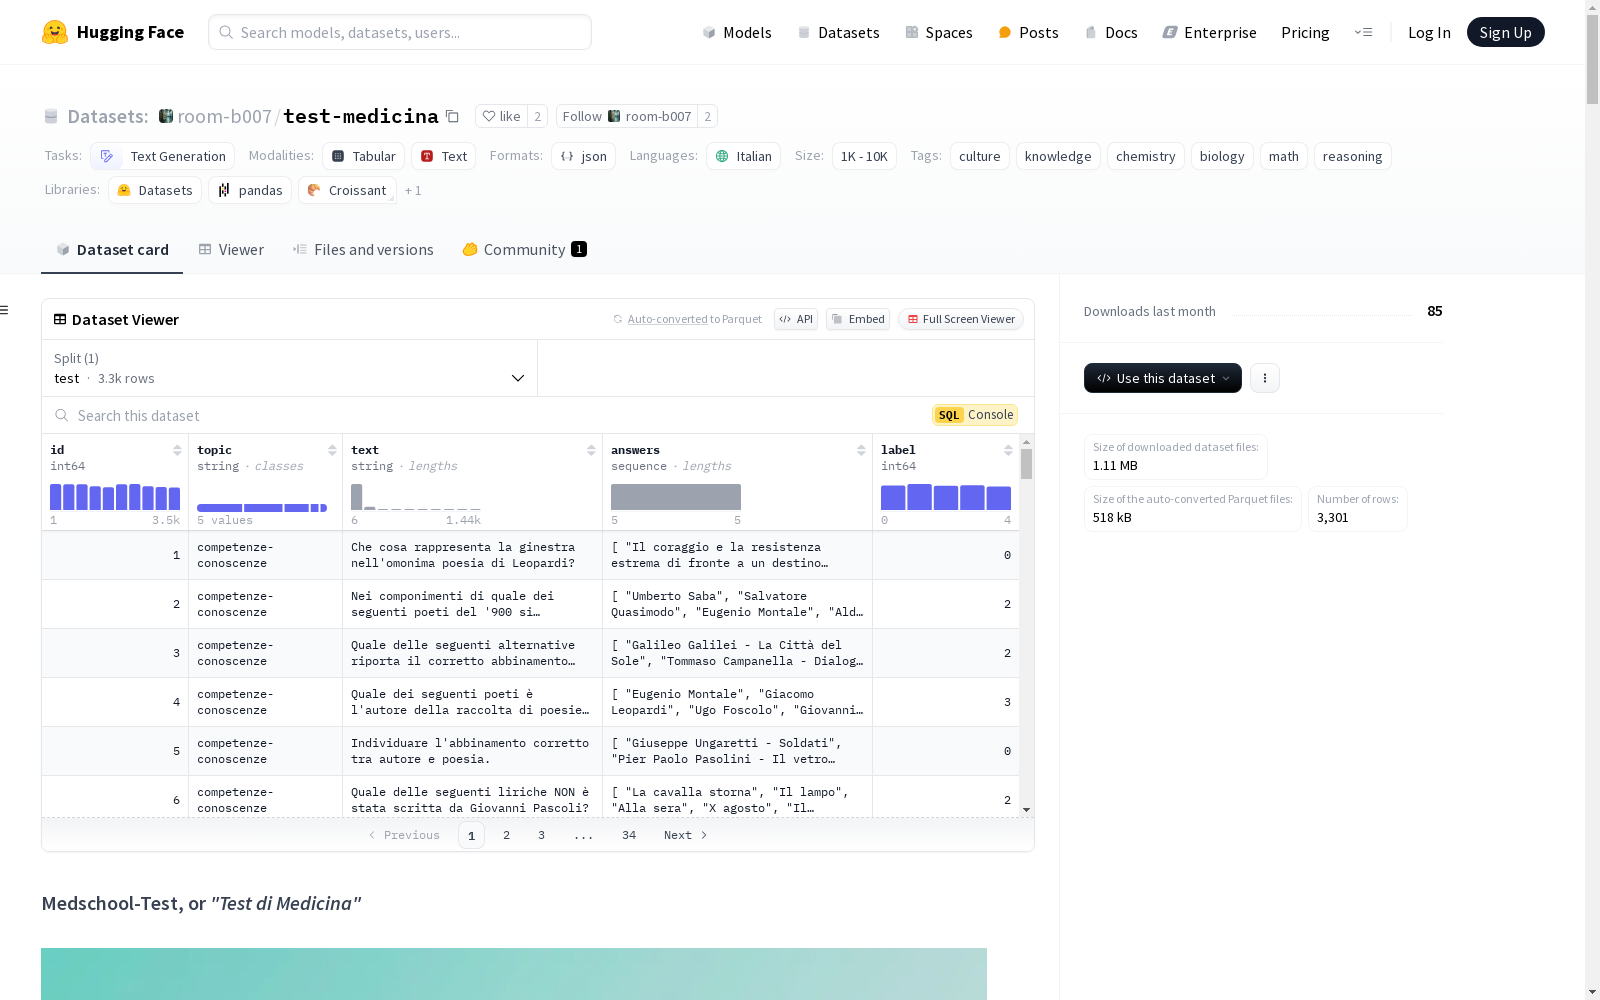Viewport: 1600px width, 1000px height.
Task: Open Spaces in the top navigation
Action: pyautogui.click(x=938, y=32)
